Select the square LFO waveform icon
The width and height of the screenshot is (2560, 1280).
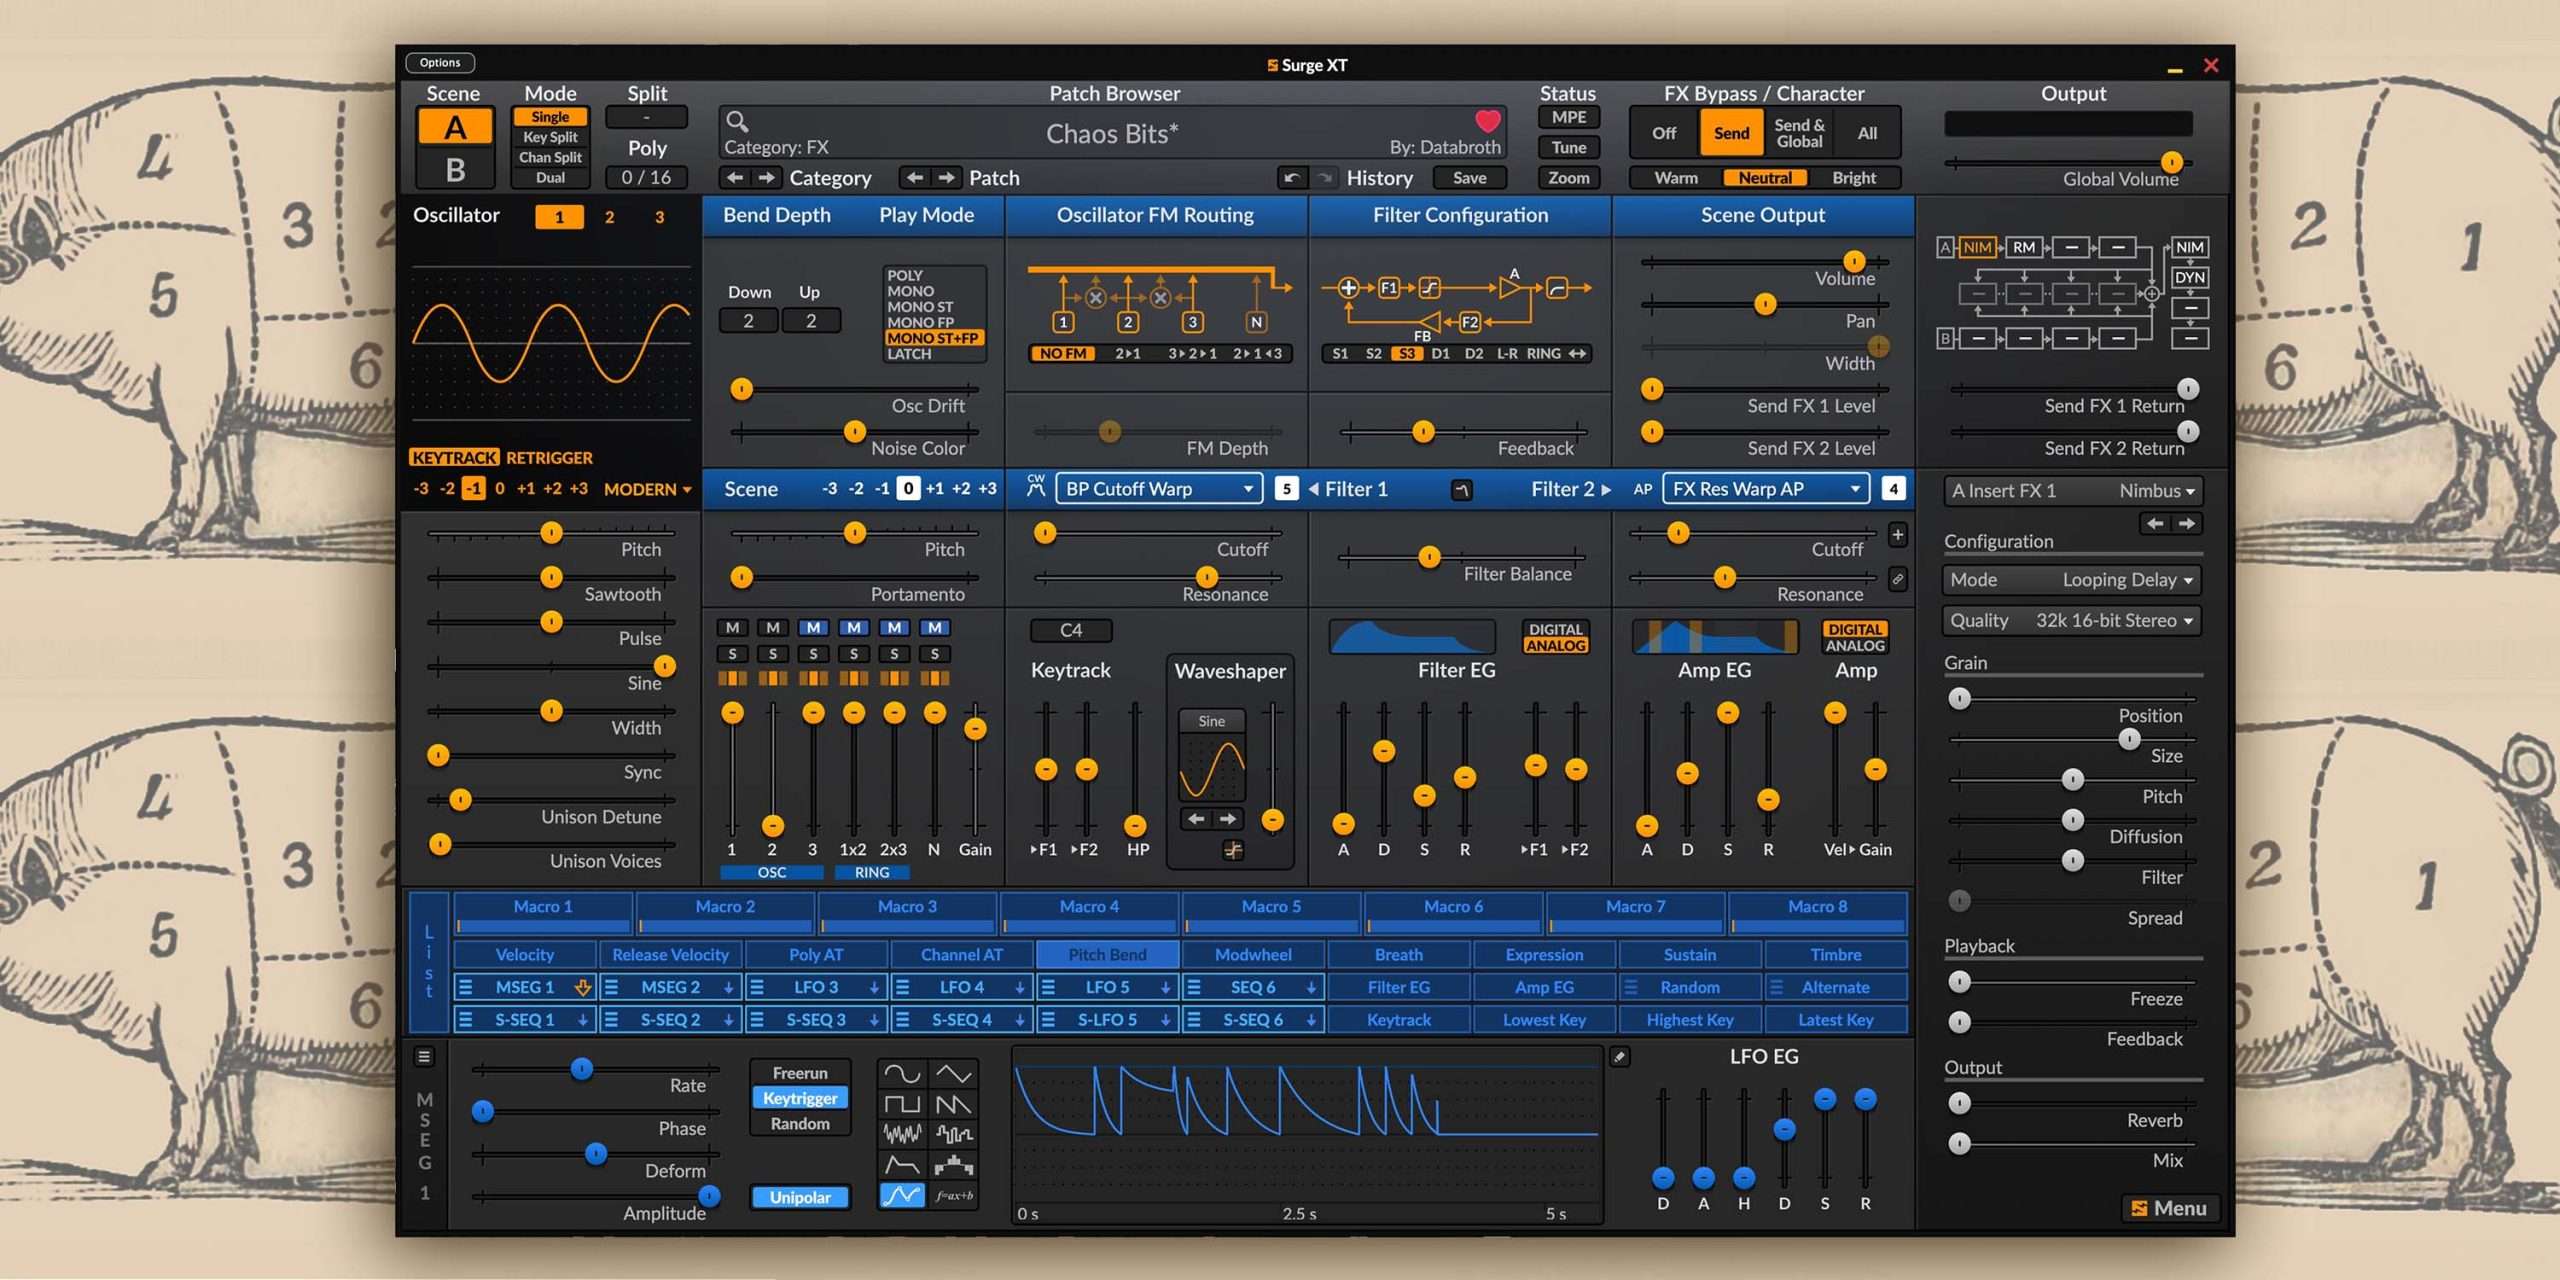pos(901,1104)
